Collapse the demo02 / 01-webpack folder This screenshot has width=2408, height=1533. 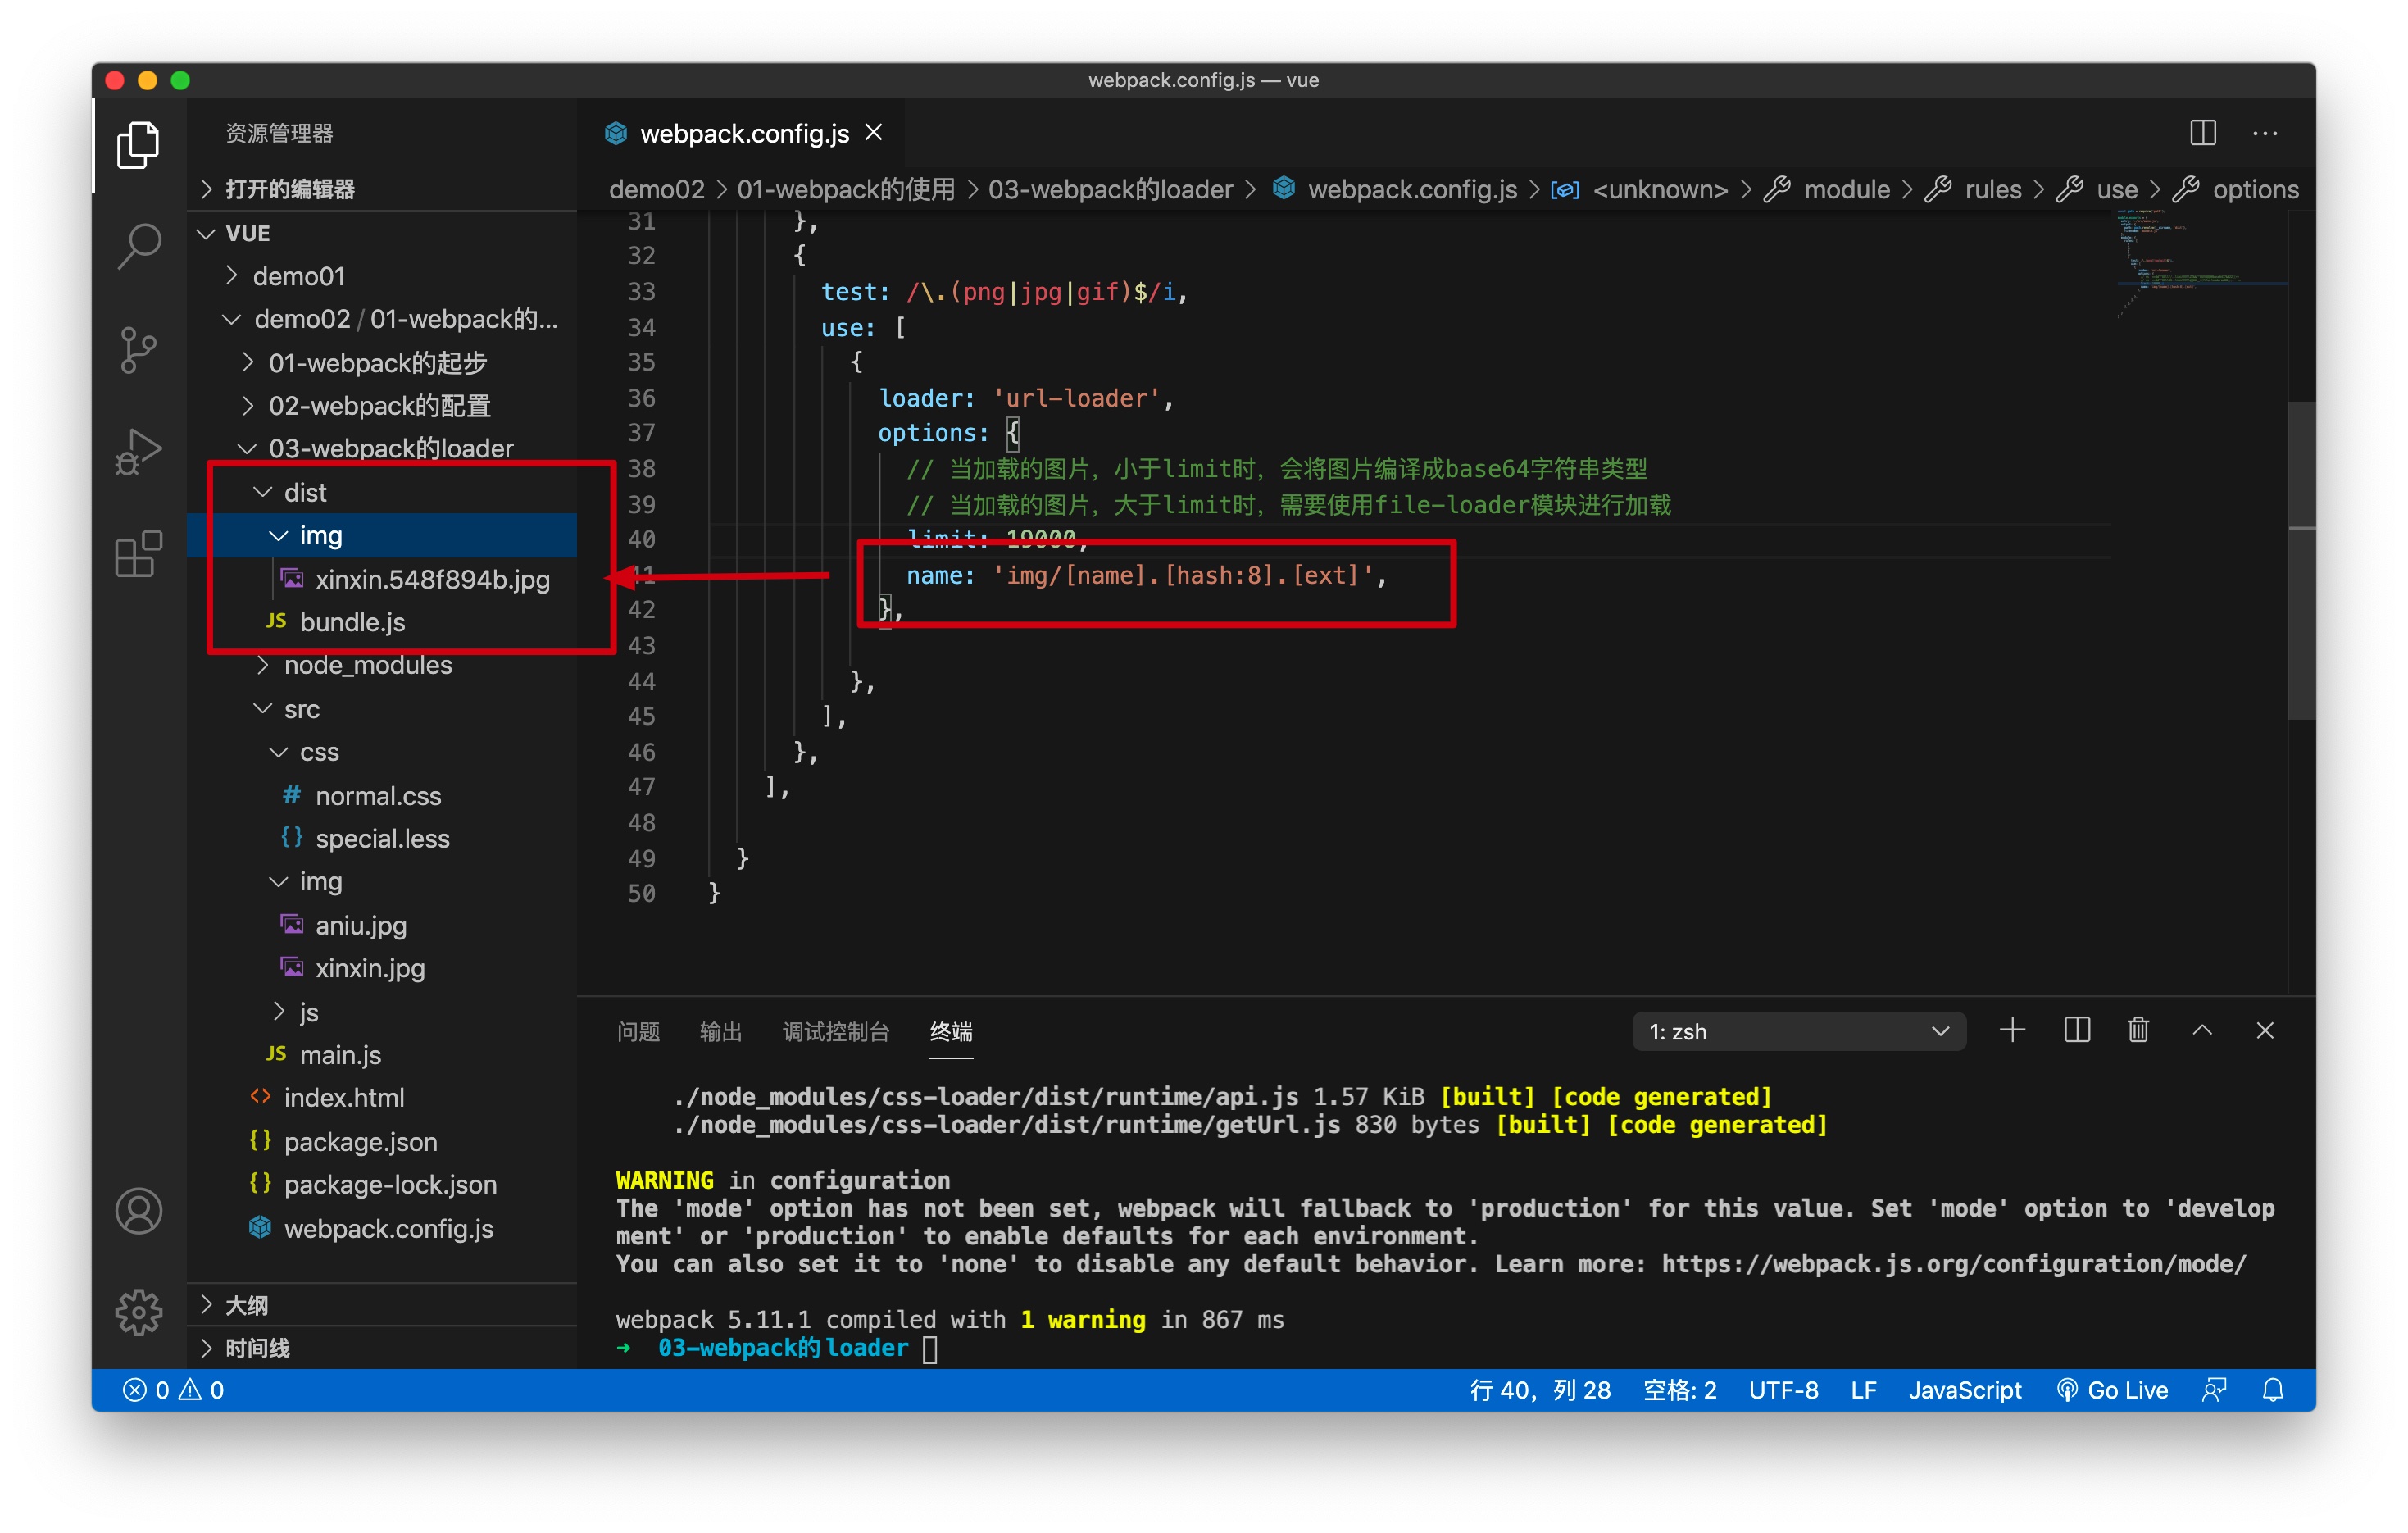383,319
